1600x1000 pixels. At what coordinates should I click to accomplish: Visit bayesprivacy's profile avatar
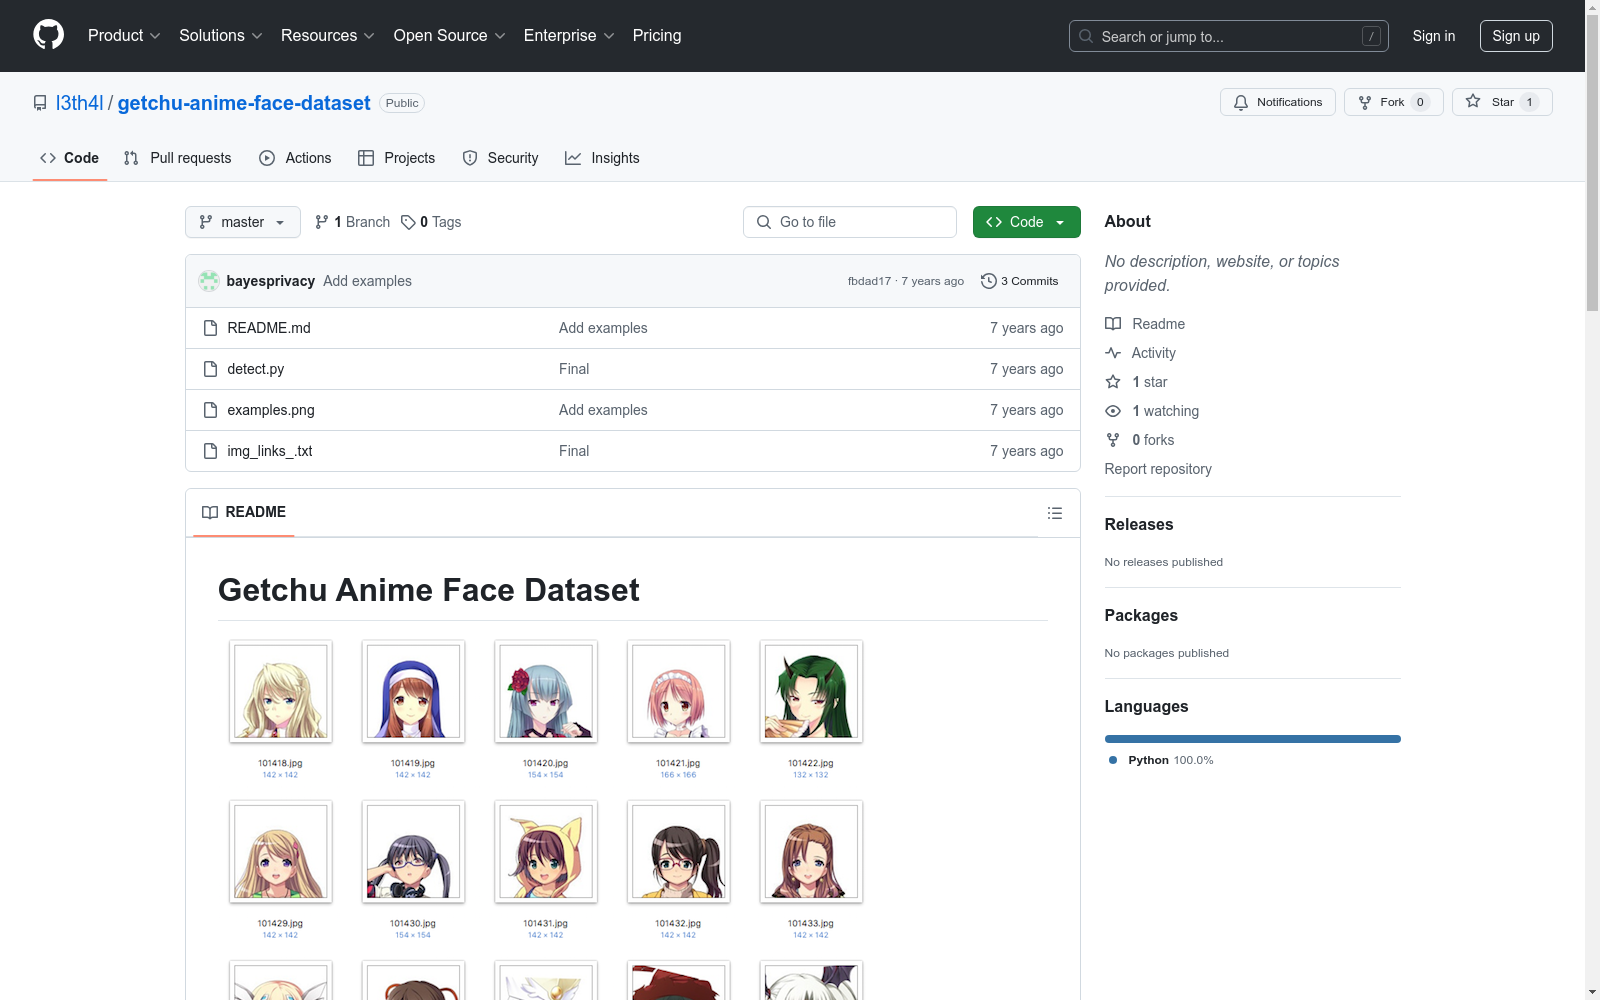209,281
